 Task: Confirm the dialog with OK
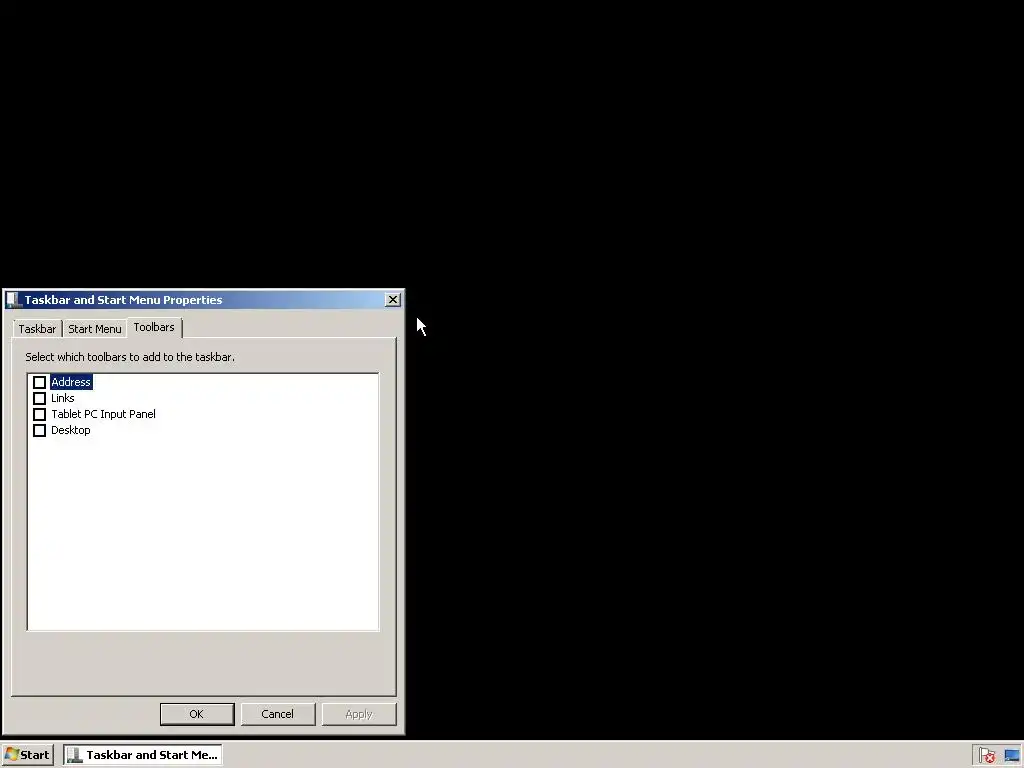[197, 714]
